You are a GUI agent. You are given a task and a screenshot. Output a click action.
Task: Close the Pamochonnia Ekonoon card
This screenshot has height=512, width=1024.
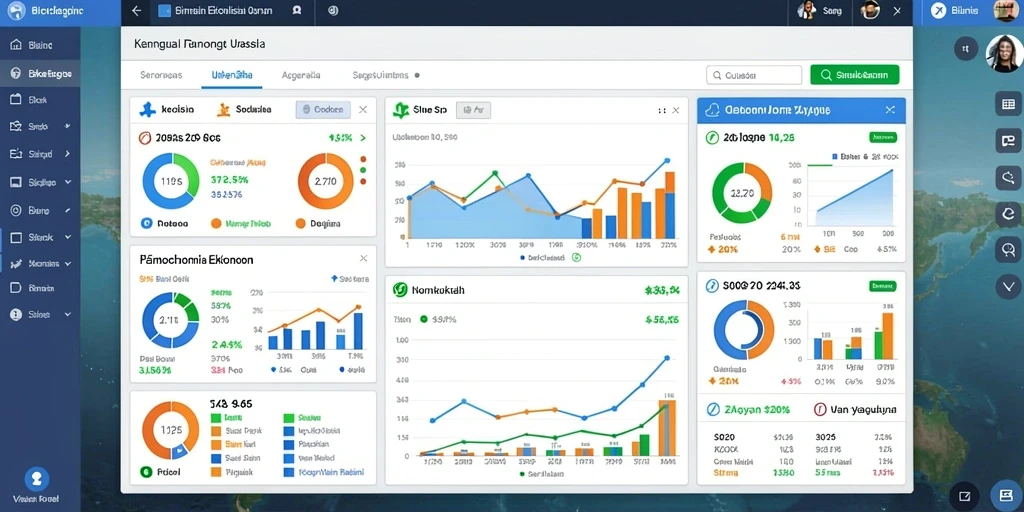pos(363,259)
